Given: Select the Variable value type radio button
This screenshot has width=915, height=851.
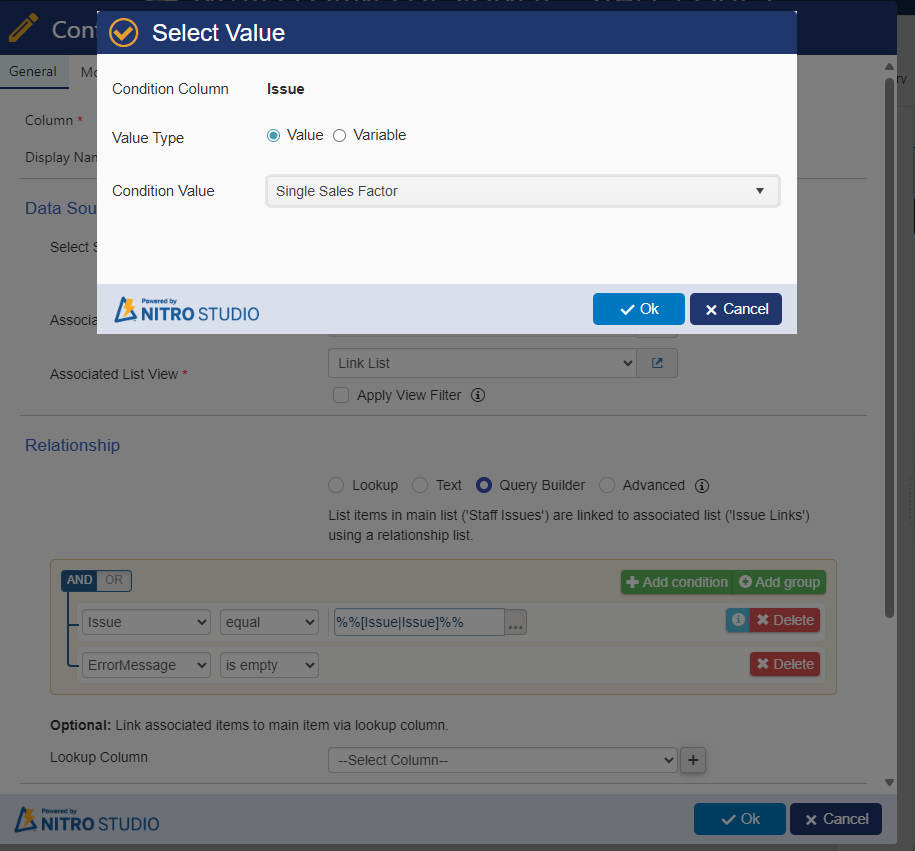Looking at the screenshot, I should point(339,136).
